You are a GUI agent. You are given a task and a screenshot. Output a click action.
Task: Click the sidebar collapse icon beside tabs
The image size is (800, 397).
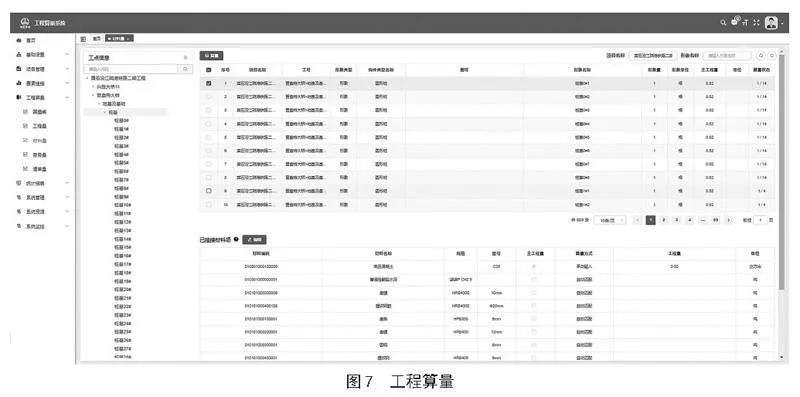pyautogui.click(x=83, y=38)
